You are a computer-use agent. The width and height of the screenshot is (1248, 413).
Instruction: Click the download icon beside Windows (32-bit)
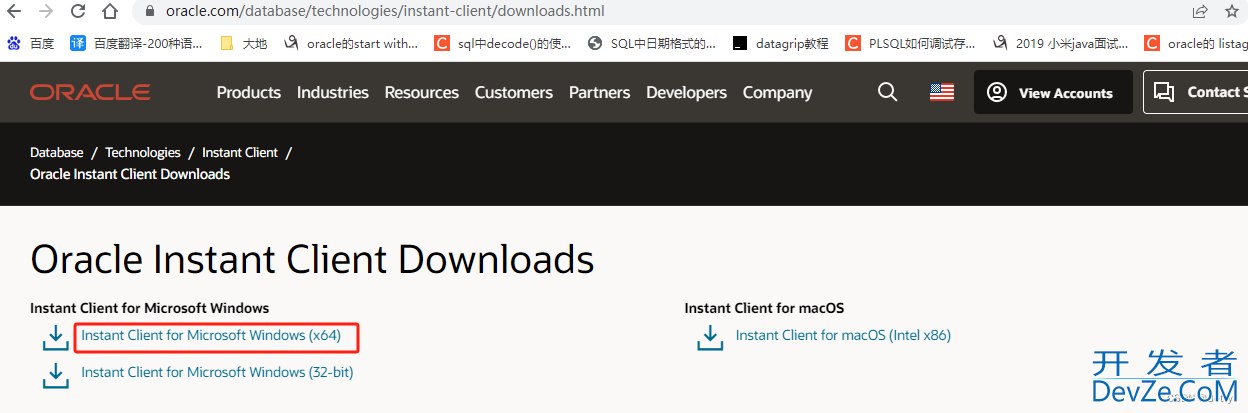[56, 374]
